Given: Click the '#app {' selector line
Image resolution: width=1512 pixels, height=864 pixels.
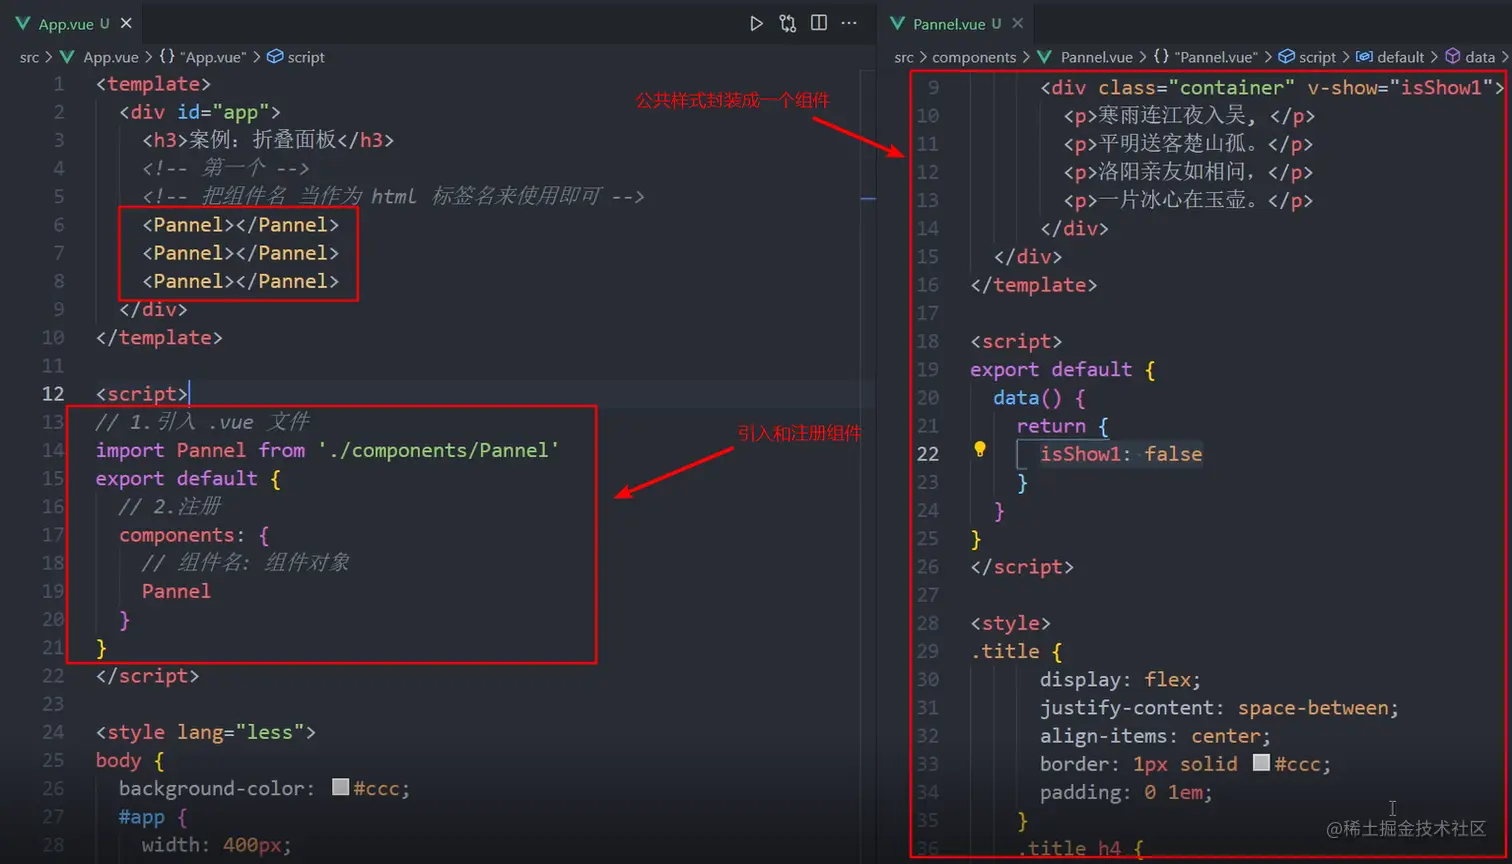Looking at the screenshot, I should point(153,816).
